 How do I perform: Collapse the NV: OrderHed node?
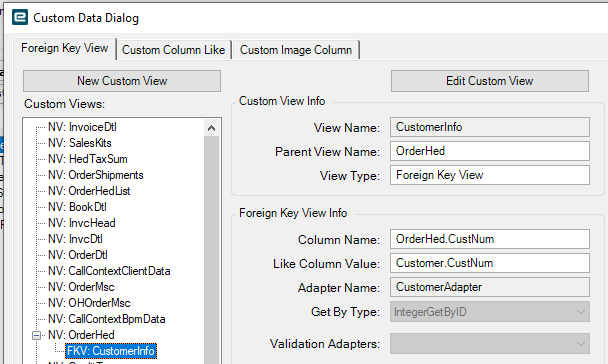pos(36,335)
